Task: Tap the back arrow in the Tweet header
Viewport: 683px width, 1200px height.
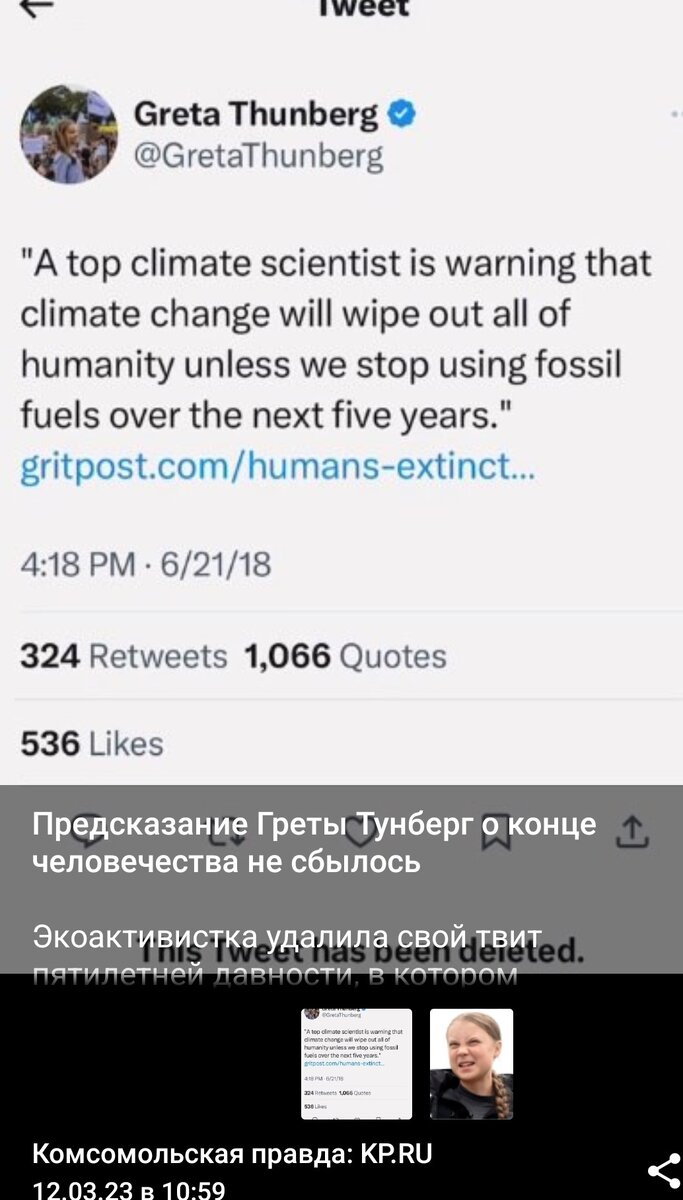Action: (x=39, y=8)
